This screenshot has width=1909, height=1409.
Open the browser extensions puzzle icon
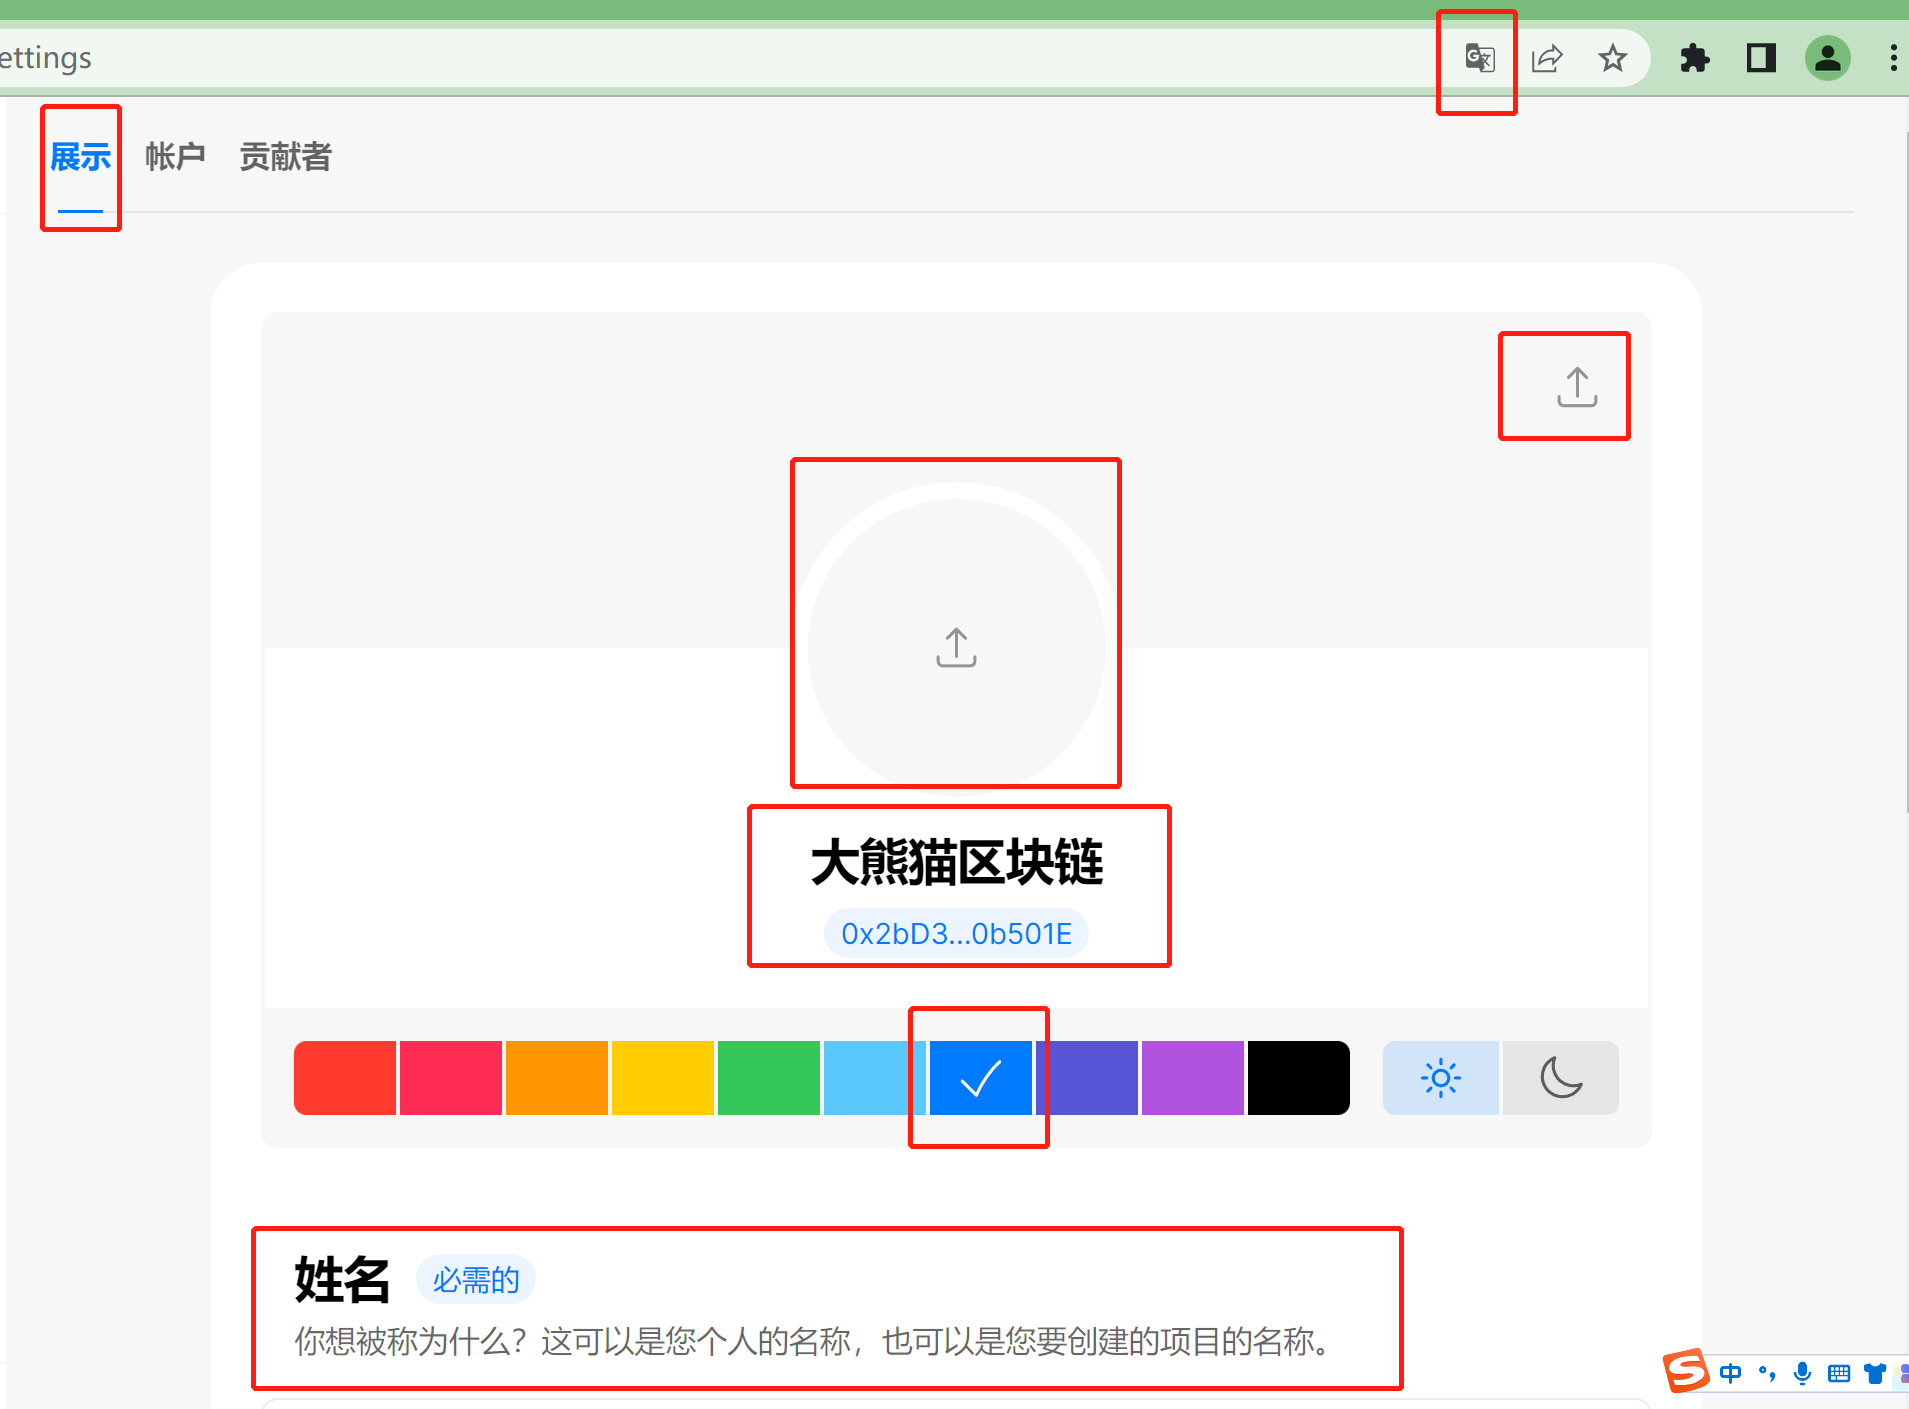[1694, 59]
